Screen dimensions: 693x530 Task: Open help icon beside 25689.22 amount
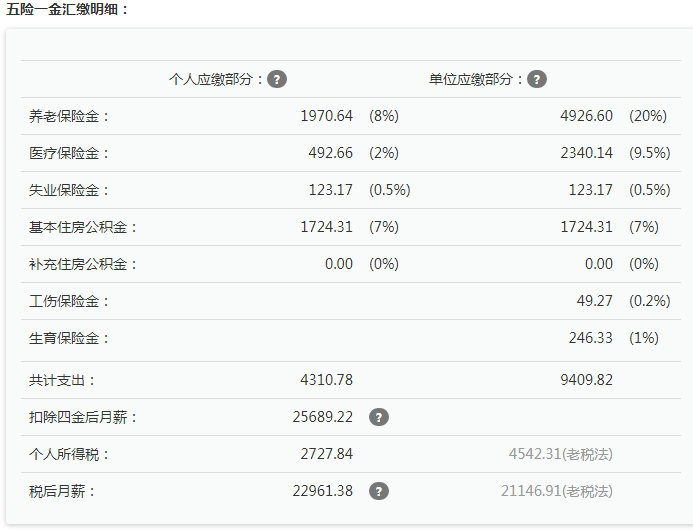pyautogui.click(x=378, y=417)
